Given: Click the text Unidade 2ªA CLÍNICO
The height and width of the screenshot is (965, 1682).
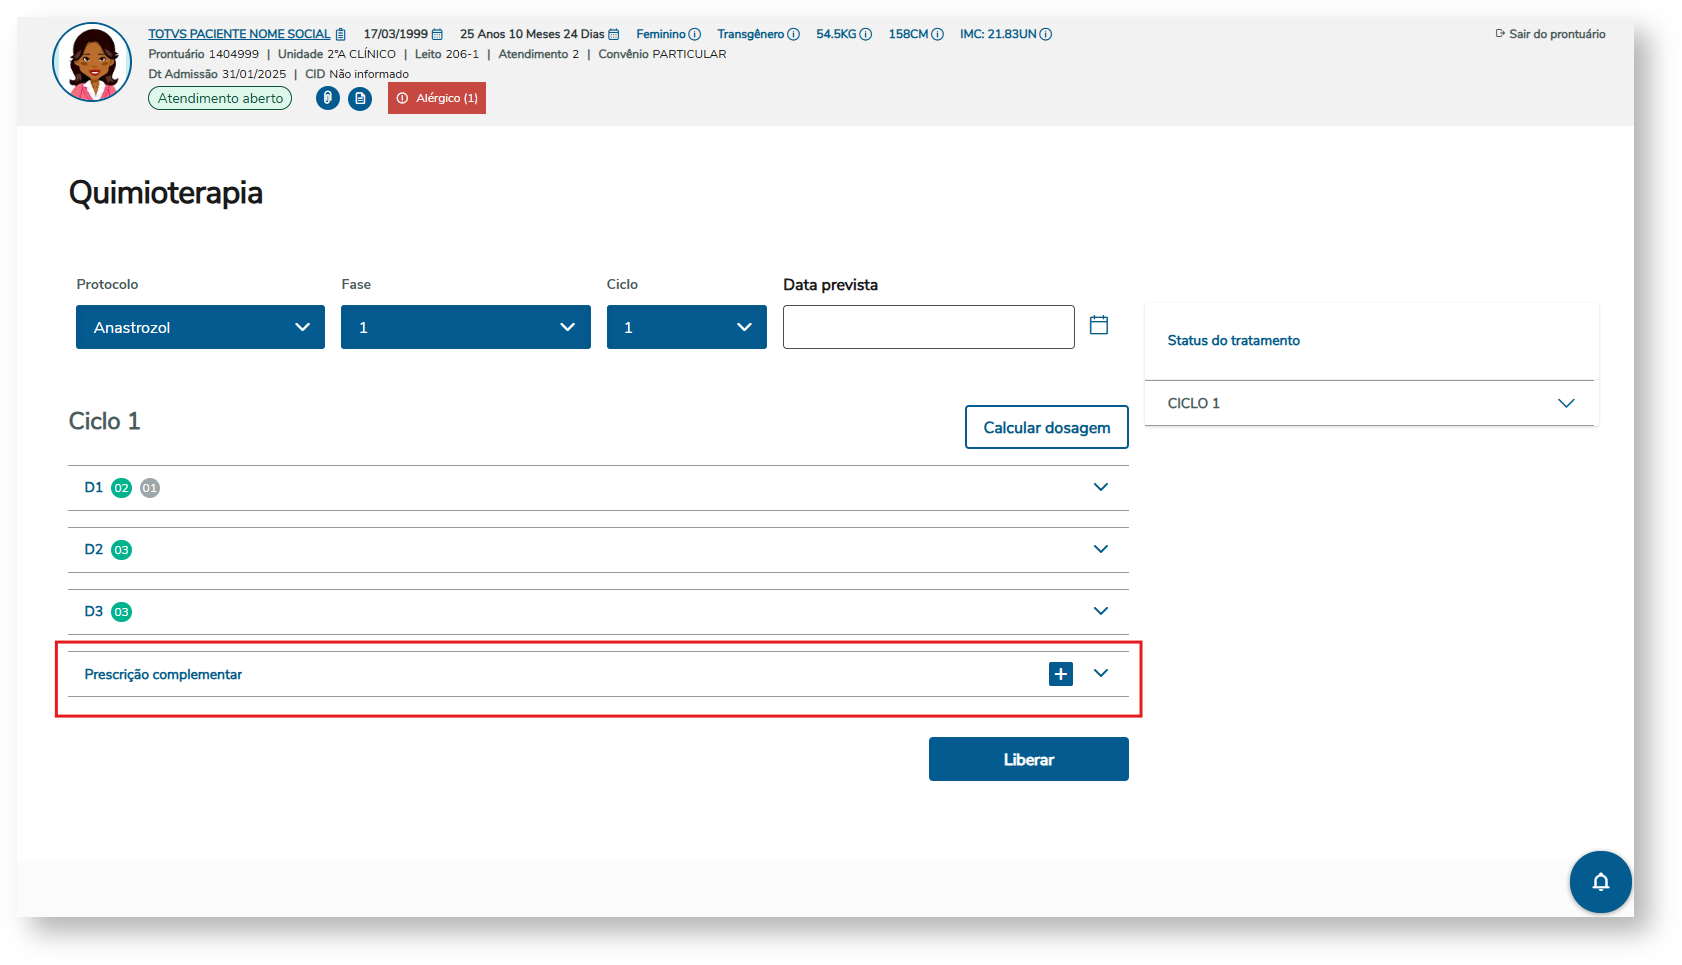Looking at the screenshot, I should (337, 54).
